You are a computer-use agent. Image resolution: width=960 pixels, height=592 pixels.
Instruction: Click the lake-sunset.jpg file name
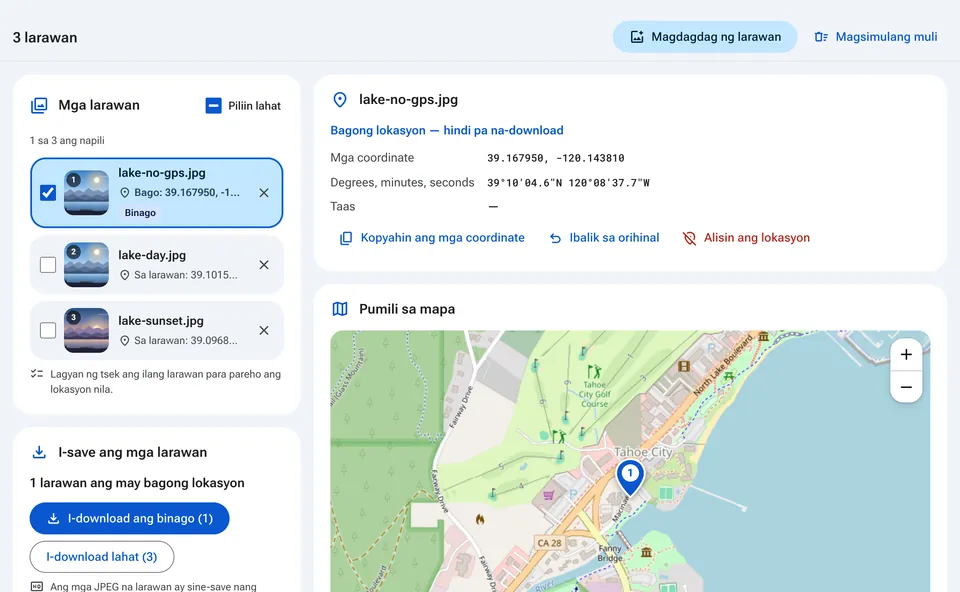coord(161,321)
